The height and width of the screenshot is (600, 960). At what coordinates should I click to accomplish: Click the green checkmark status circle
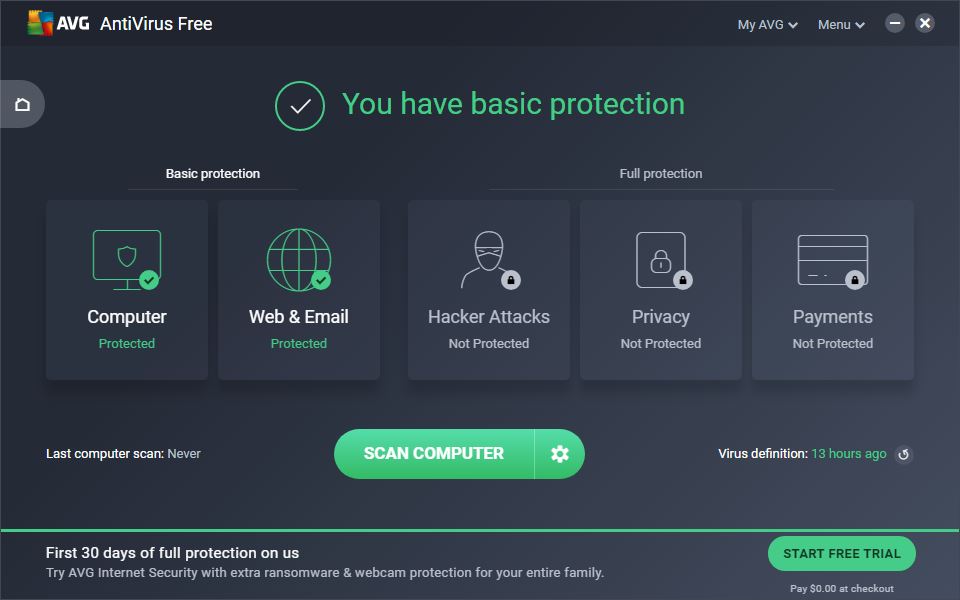tap(297, 105)
